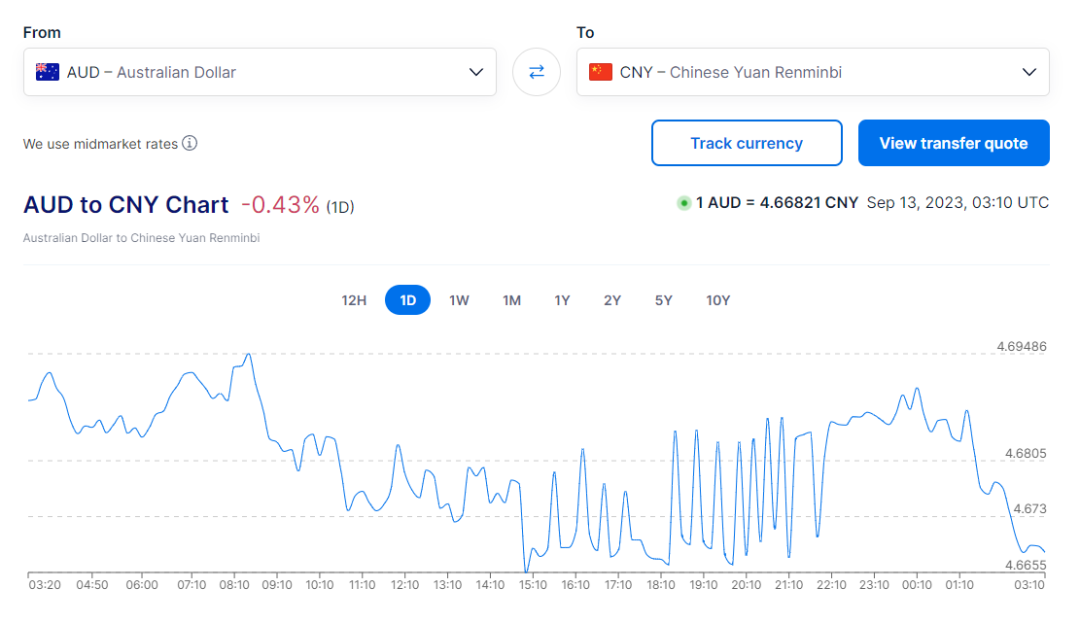
Task: Click the Track currency button
Action: (x=746, y=143)
